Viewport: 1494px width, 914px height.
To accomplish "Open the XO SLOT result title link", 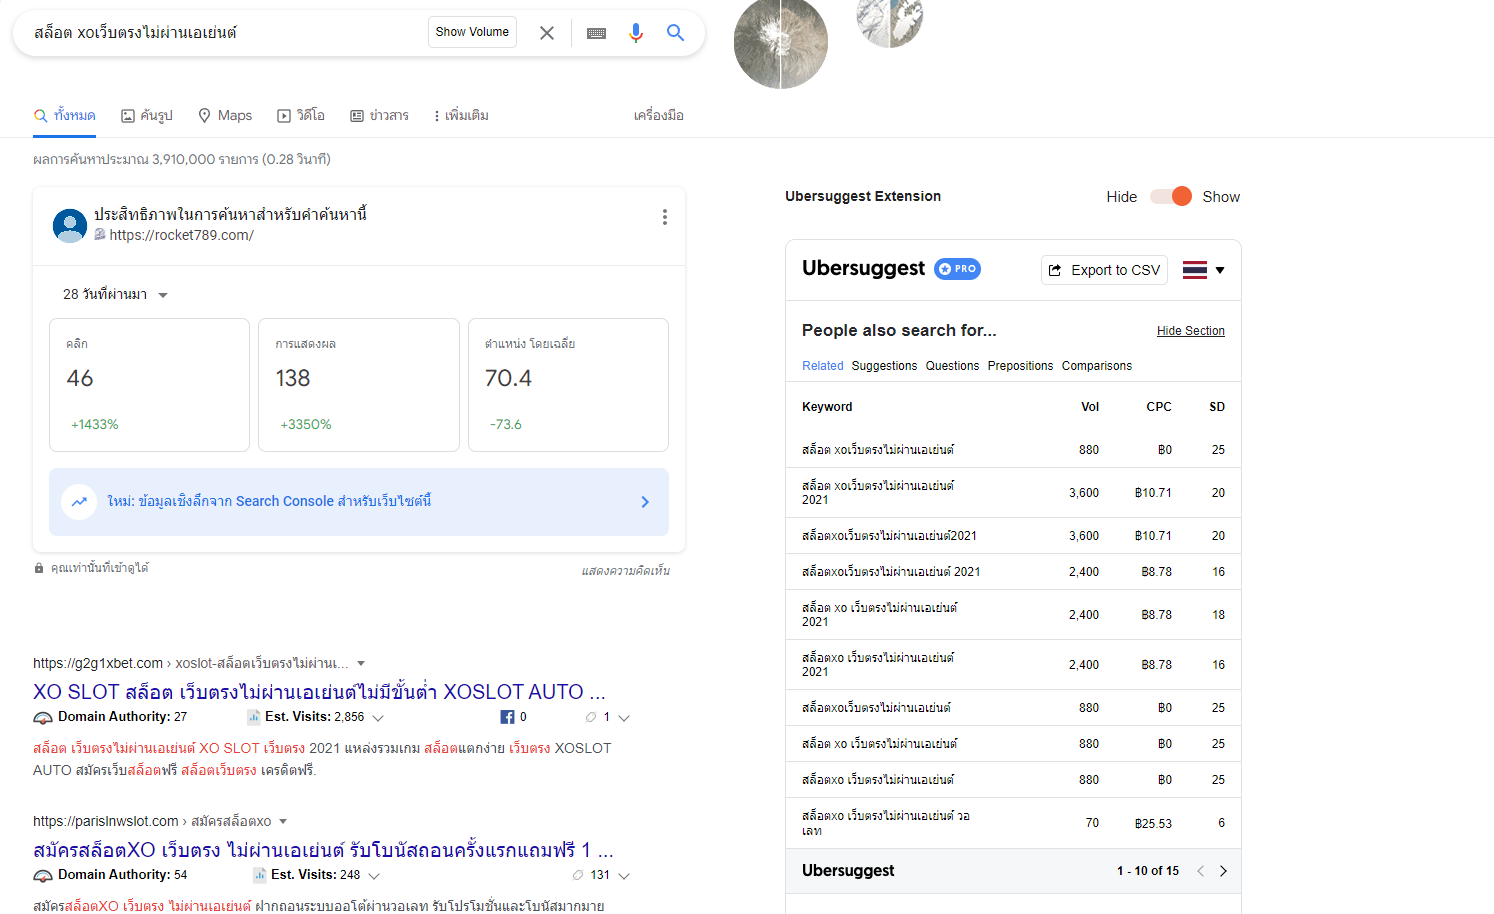I will tap(319, 692).
